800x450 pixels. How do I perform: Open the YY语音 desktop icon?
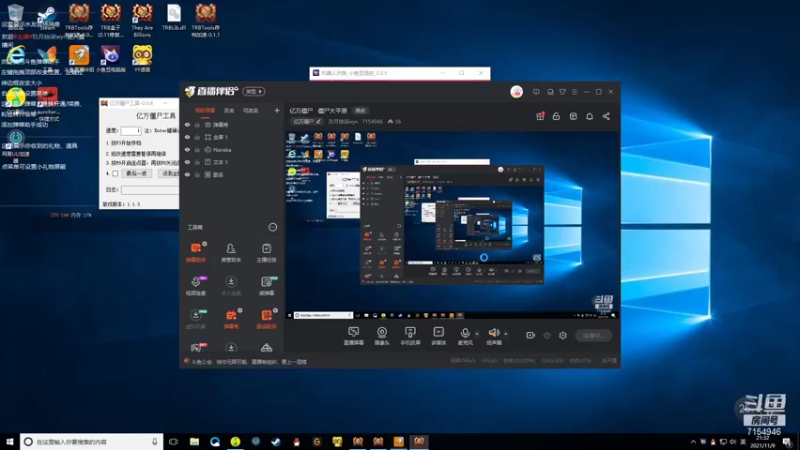(142, 58)
